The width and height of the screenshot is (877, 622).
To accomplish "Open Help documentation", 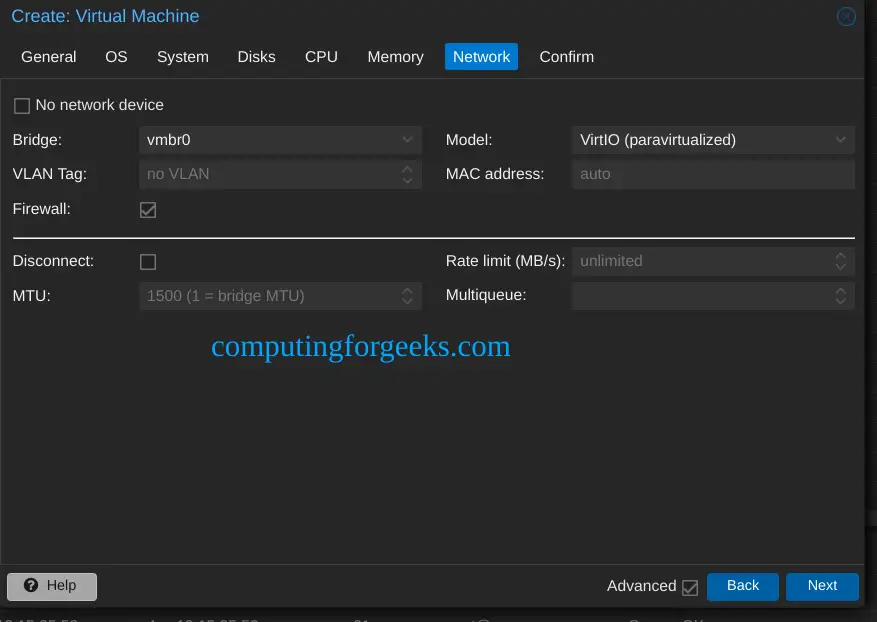I will 52,586.
